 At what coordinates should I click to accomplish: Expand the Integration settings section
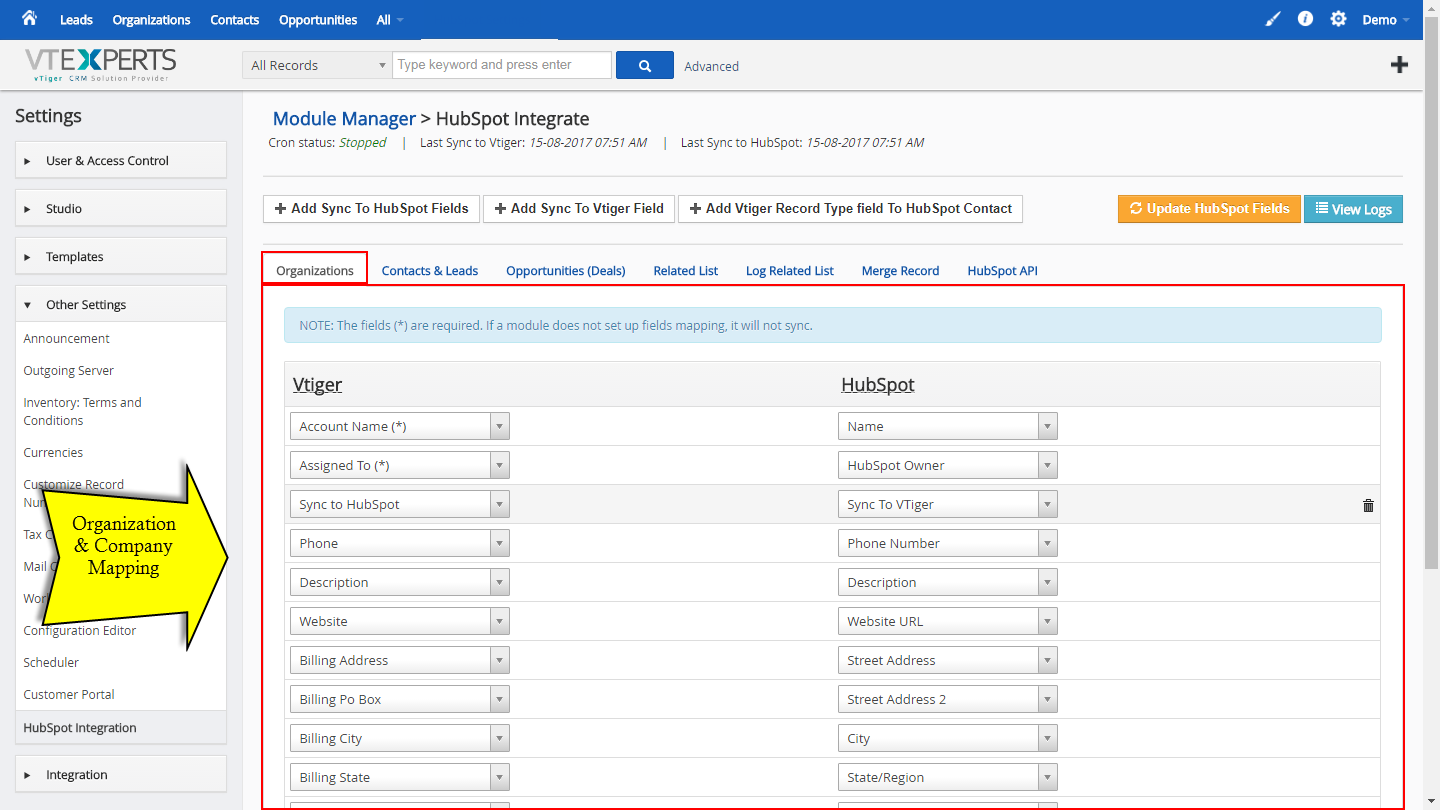(121, 774)
